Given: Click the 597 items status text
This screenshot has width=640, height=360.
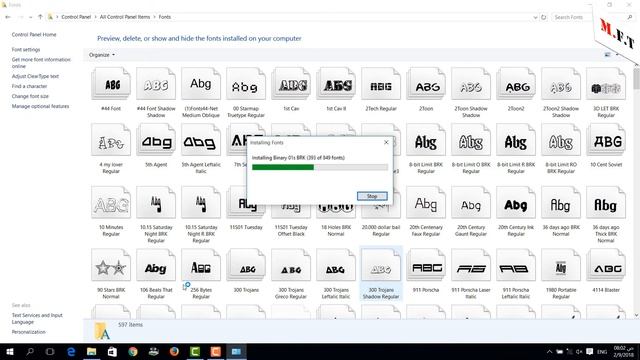Looking at the screenshot, I should (x=131, y=325).
